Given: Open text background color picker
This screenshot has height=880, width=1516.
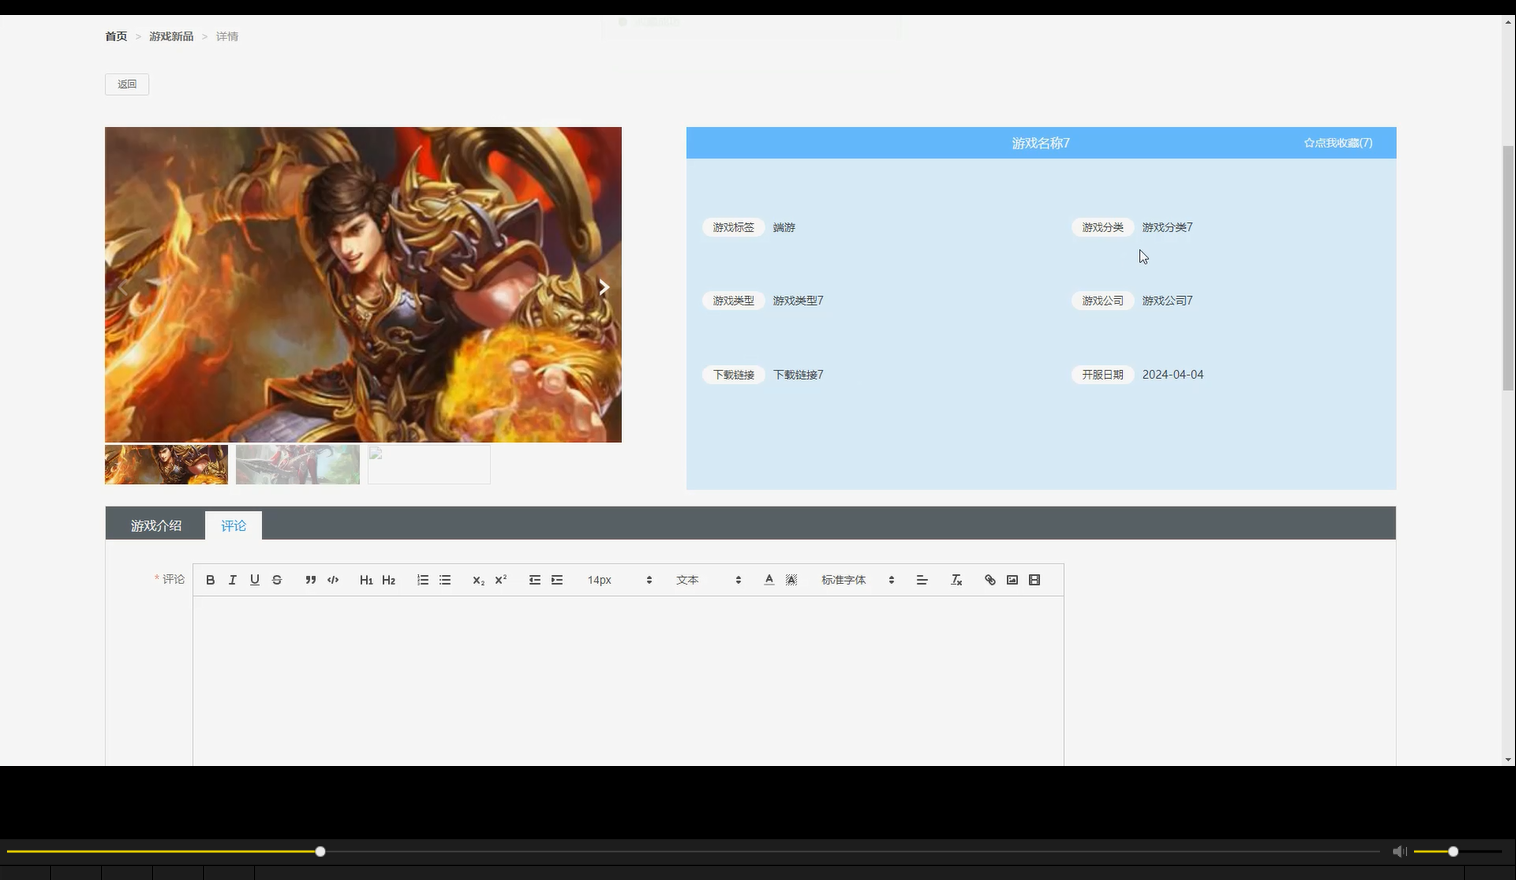Looking at the screenshot, I should point(791,580).
